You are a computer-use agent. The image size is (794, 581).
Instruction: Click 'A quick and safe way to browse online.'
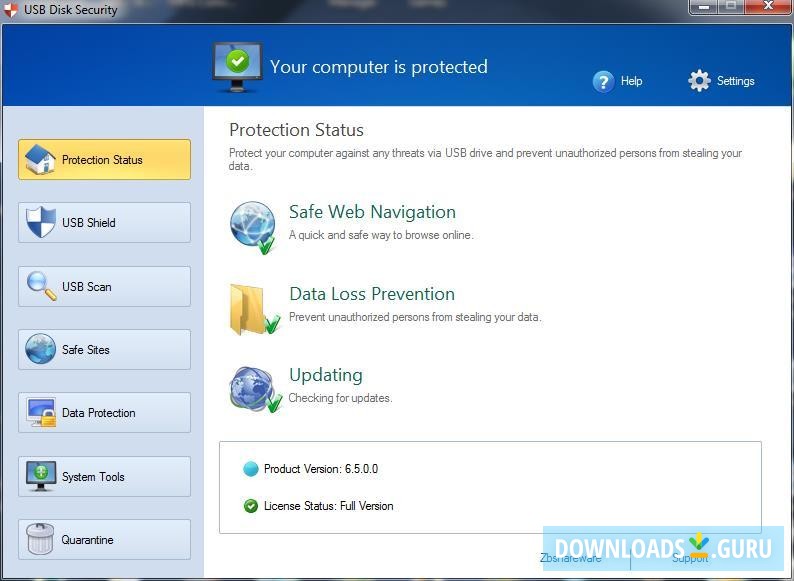(x=381, y=235)
